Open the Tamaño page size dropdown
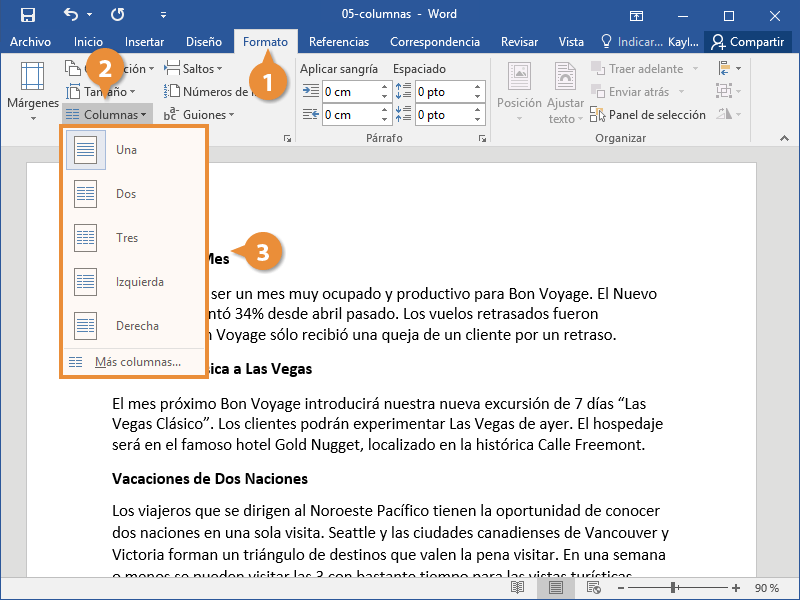The width and height of the screenshot is (800, 600). click(101, 92)
